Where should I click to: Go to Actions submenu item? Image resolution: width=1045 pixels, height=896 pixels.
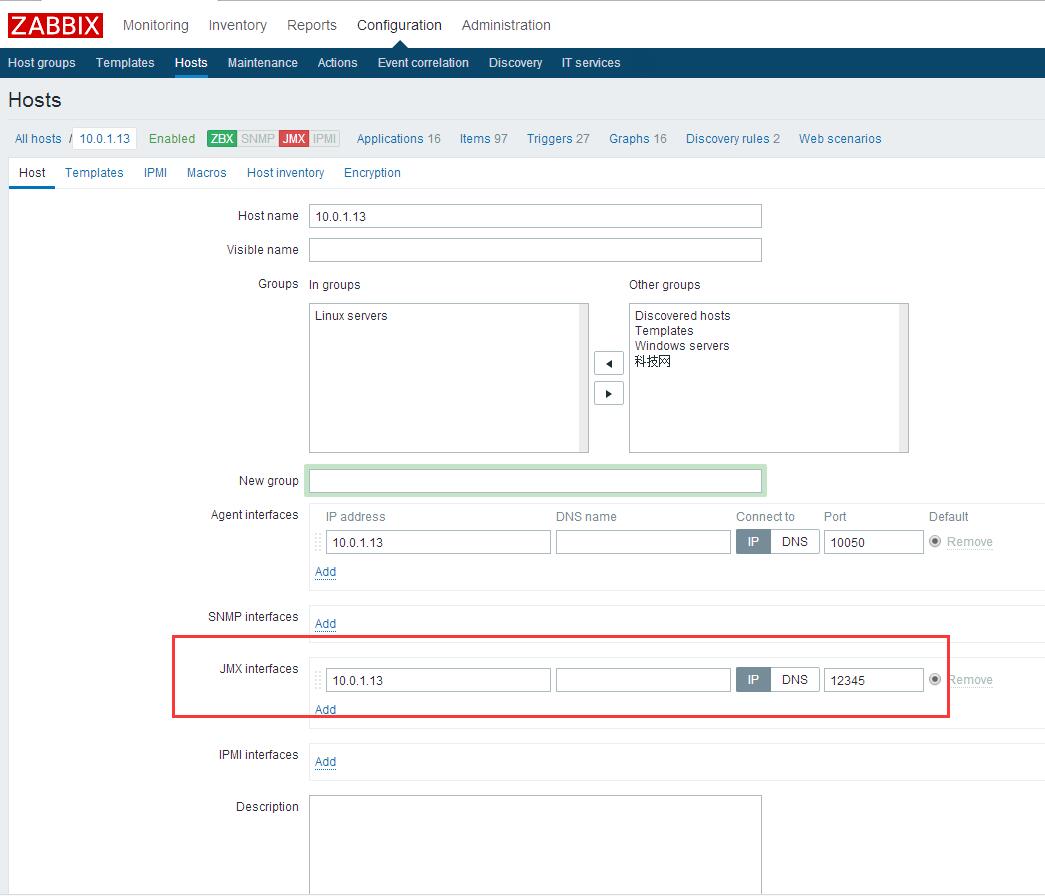pos(337,63)
